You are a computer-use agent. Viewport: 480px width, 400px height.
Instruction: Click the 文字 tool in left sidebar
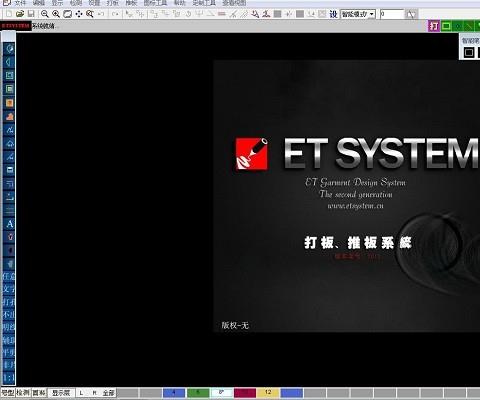tap(9, 289)
